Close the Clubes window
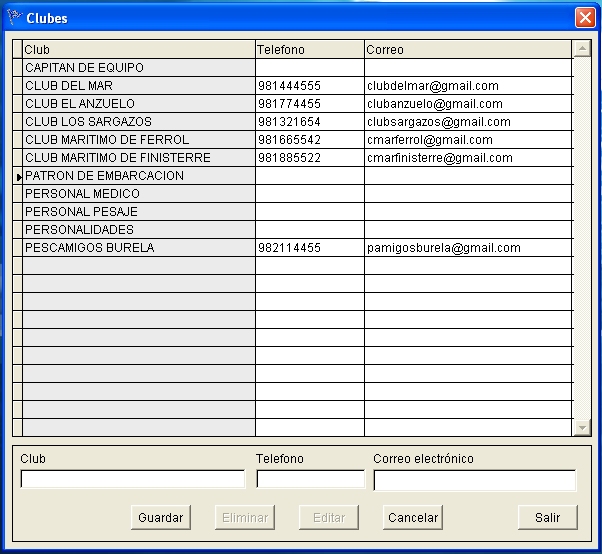The image size is (602, 554). pos(585,17)
